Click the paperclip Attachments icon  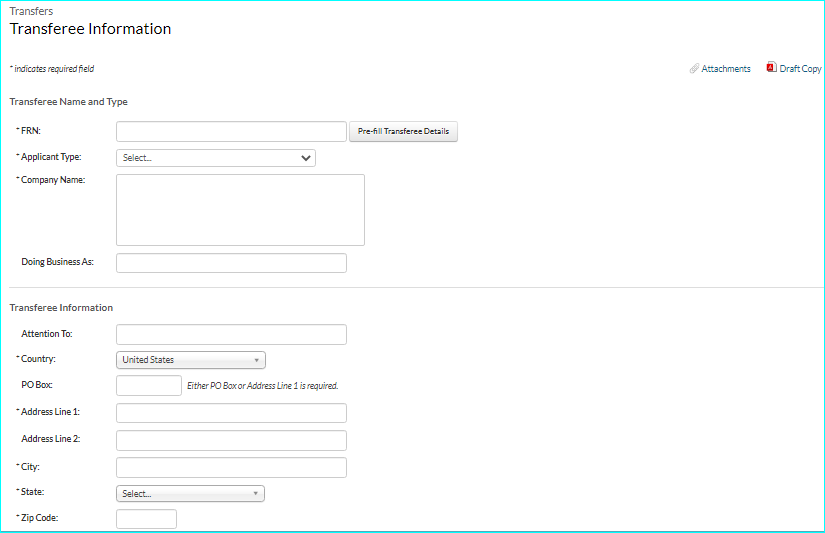click(694, 68)
